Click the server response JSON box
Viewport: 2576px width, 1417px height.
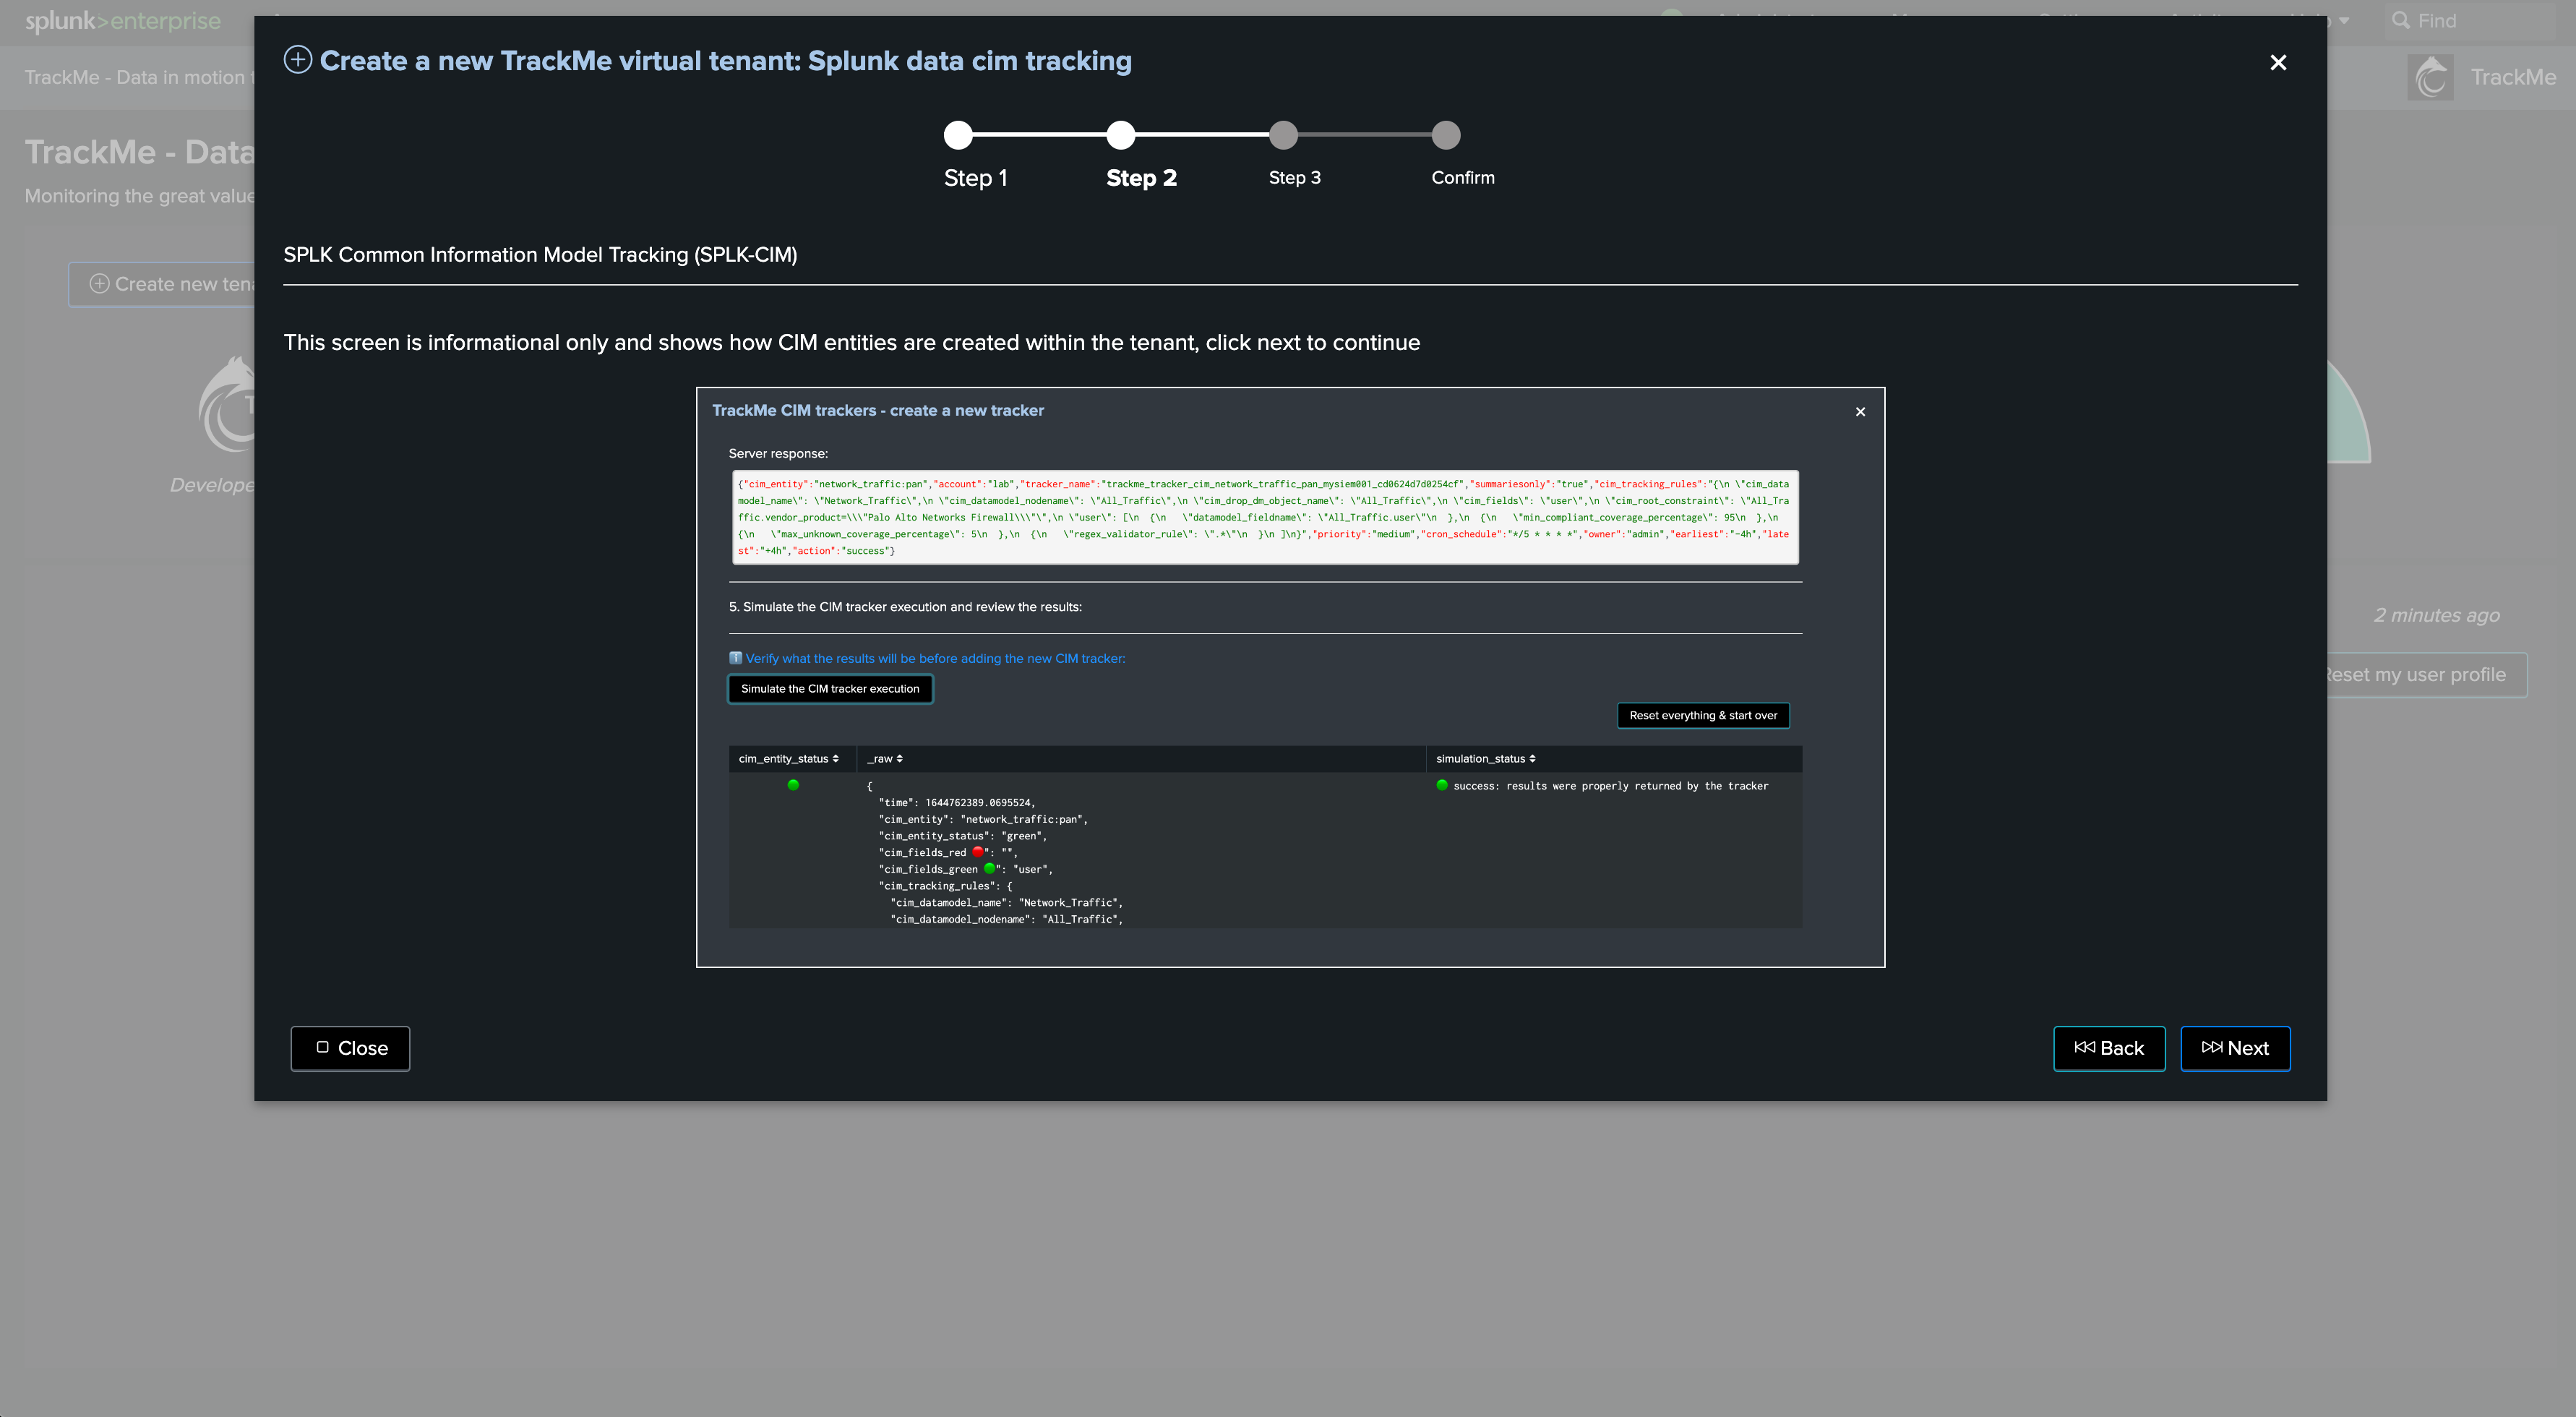[1265, 517]
